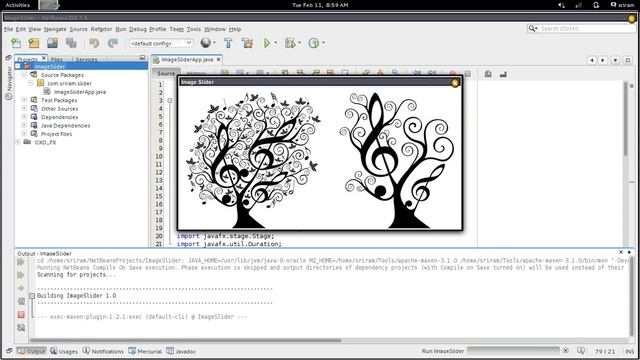The image size is (640, 360).
Task: Collapse the Source Packages node
Action: pyautogui.click(x=24, y=75)
